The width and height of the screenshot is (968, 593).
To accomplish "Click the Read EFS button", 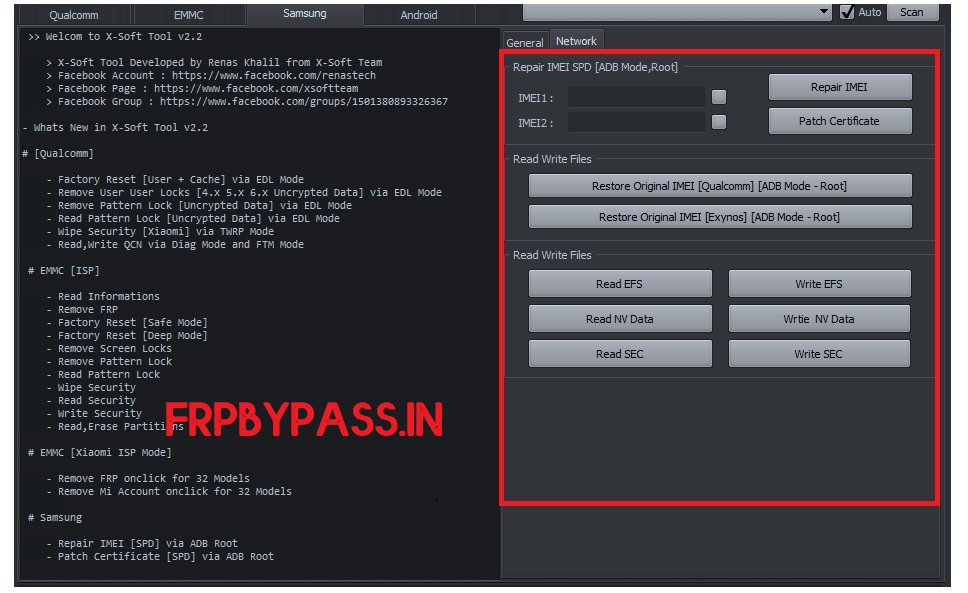I will coord(620,284).
